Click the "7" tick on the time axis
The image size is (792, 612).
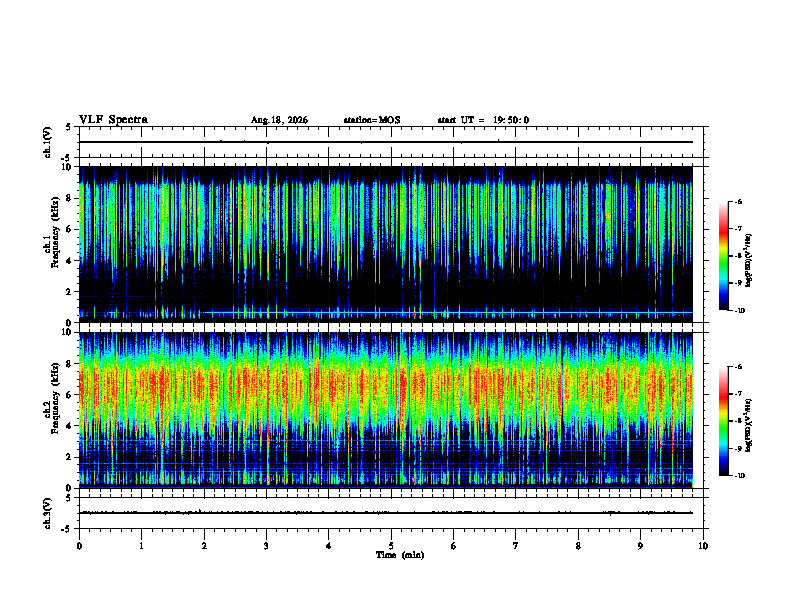516,546
